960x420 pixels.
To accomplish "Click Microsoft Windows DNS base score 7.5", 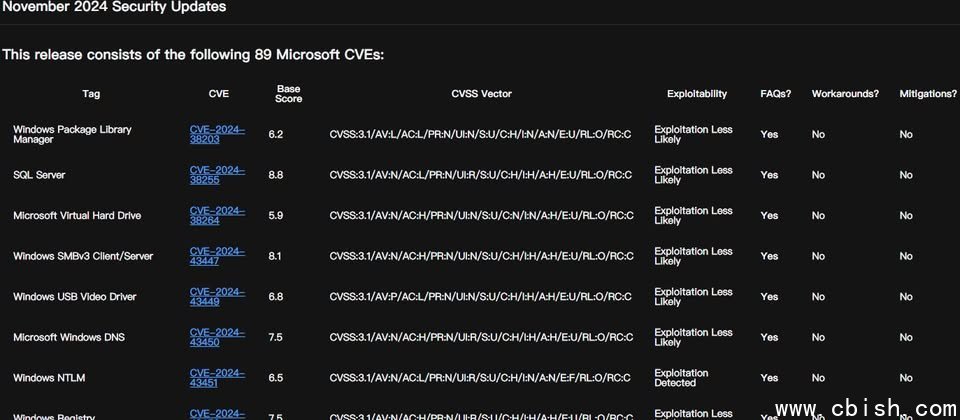I will pyautogui.click(x=275, y=337).
